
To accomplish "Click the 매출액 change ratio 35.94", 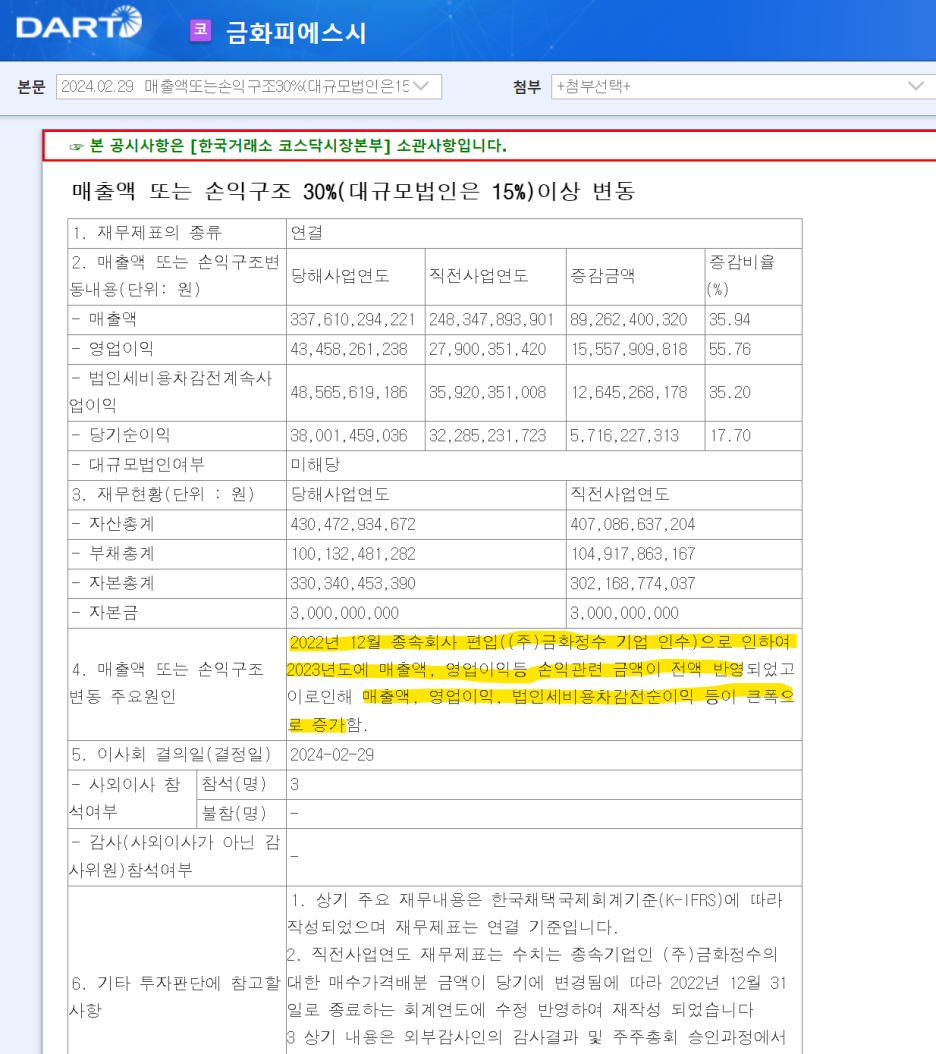I will pyautogui.click(x=730, y=320).
